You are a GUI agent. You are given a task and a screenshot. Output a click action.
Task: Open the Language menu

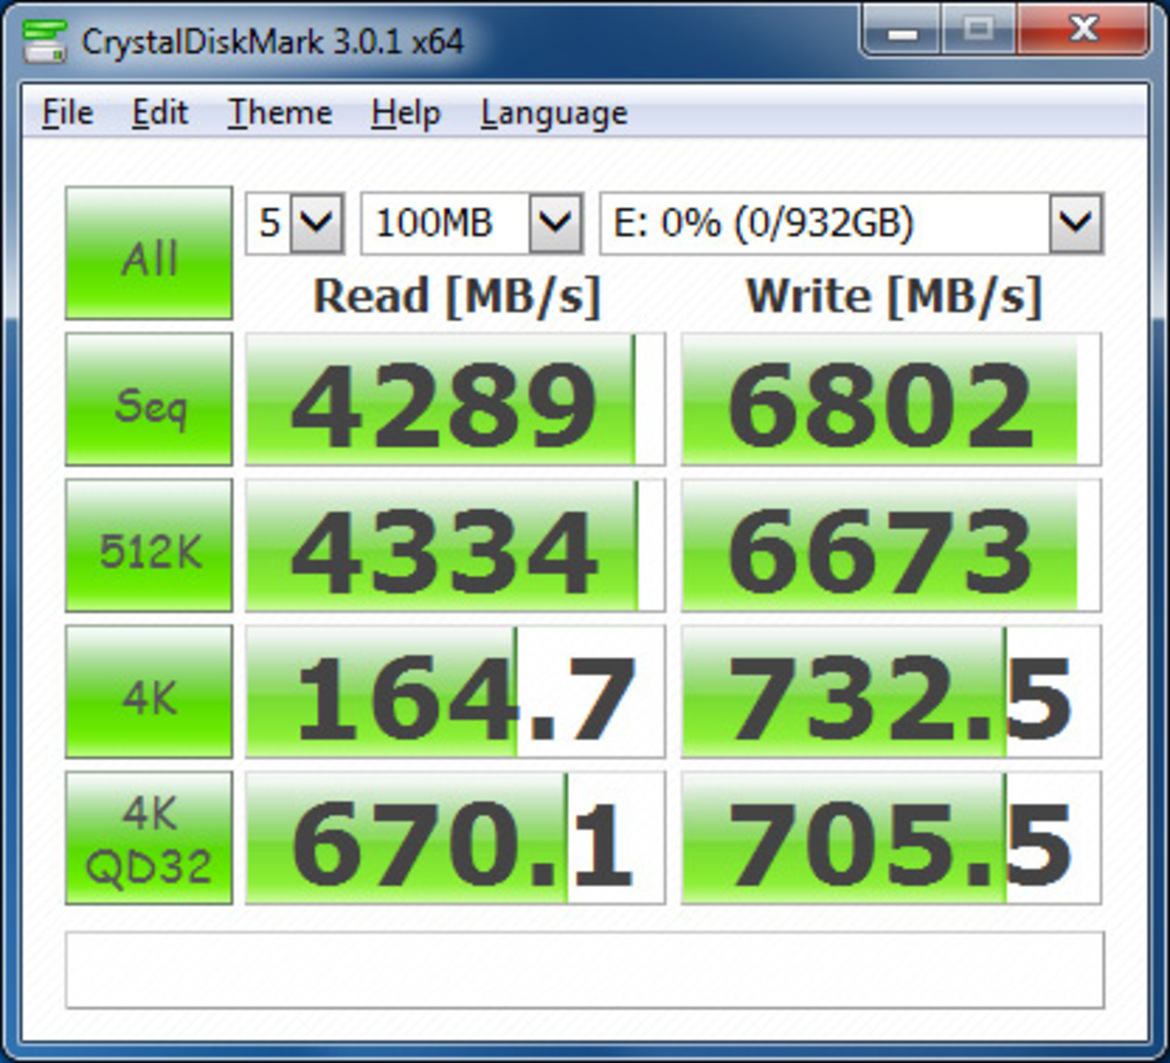pyautogui.click(x=554, y=113)
